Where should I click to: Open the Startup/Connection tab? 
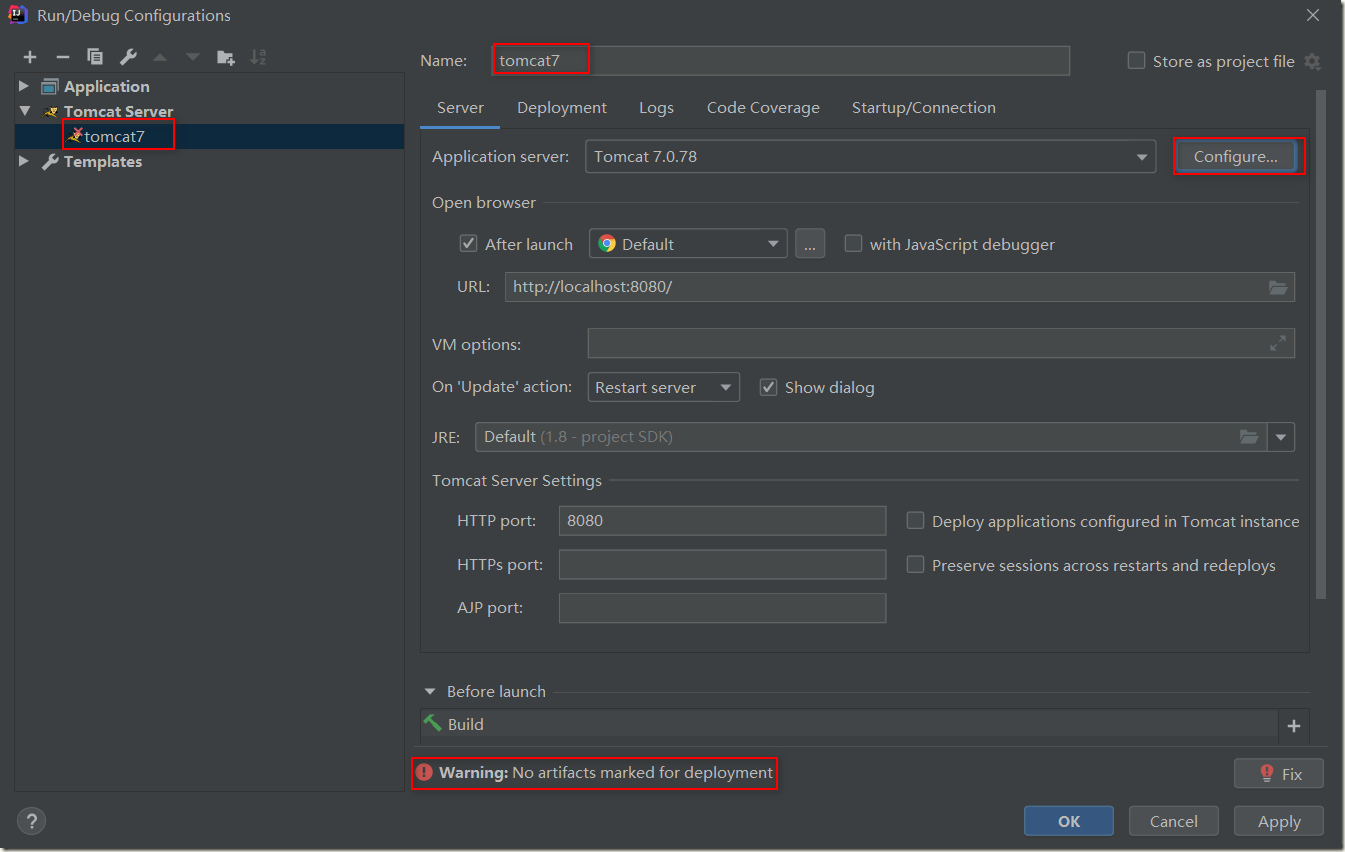coord(924,108)
